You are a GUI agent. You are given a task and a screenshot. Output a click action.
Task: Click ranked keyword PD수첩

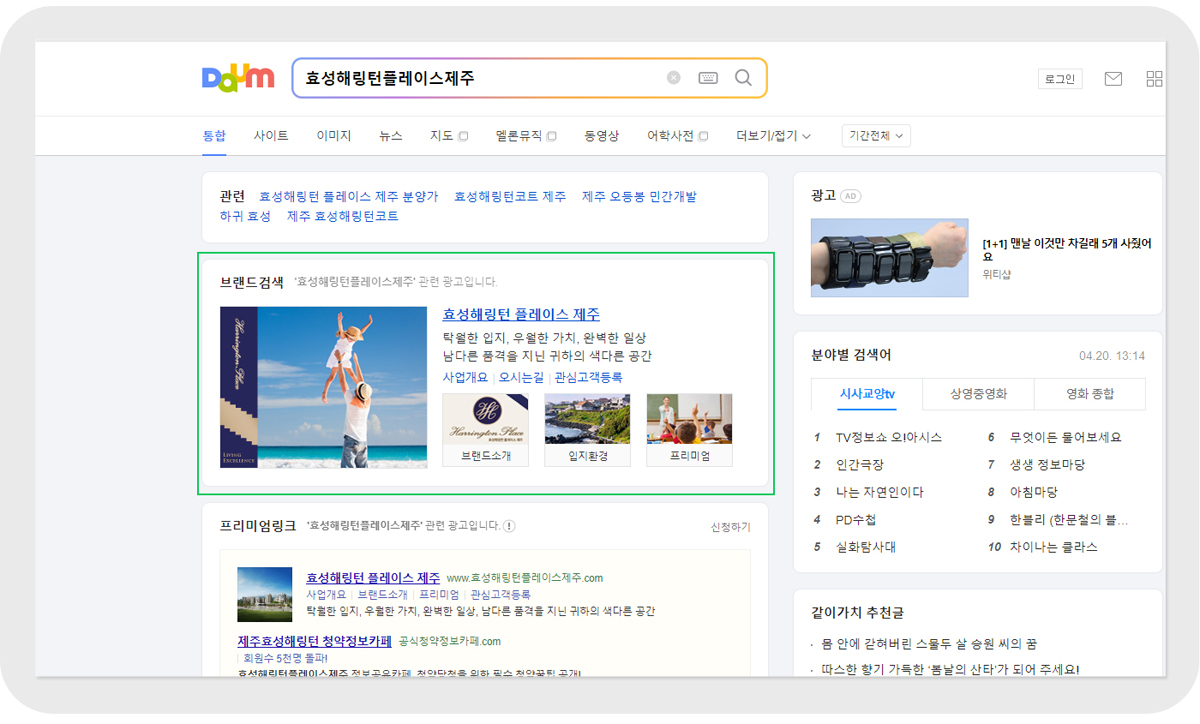point(856,520)
